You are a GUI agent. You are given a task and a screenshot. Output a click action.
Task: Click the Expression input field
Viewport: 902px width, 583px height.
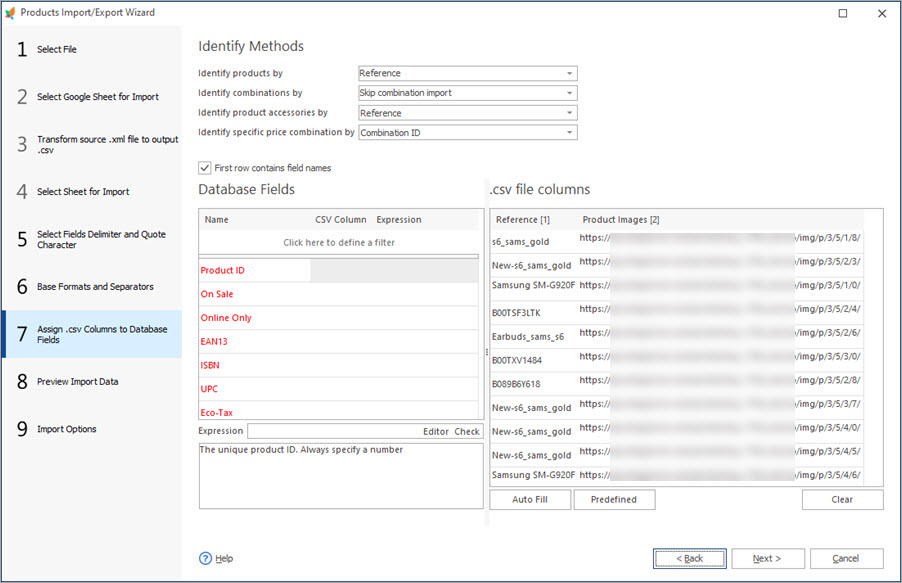pos(334,431)
